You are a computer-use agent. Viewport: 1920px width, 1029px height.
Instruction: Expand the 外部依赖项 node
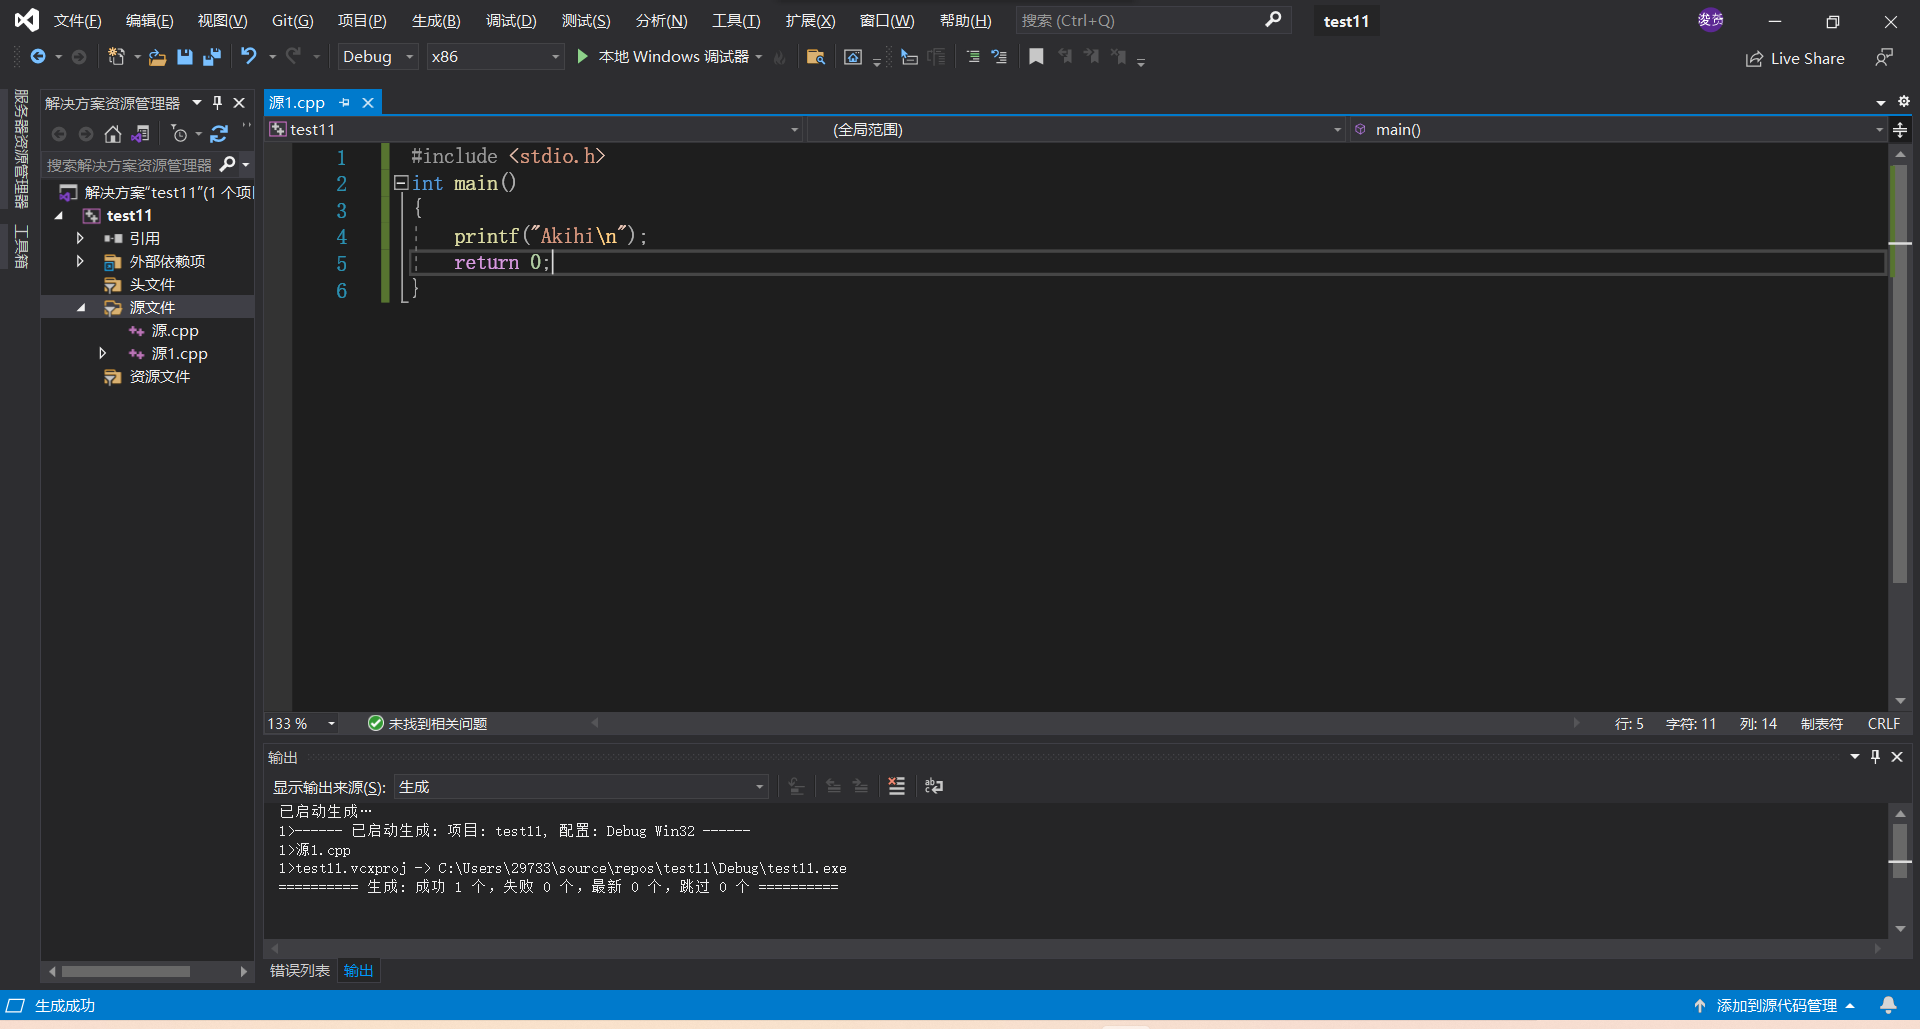(x=80, y=261)
